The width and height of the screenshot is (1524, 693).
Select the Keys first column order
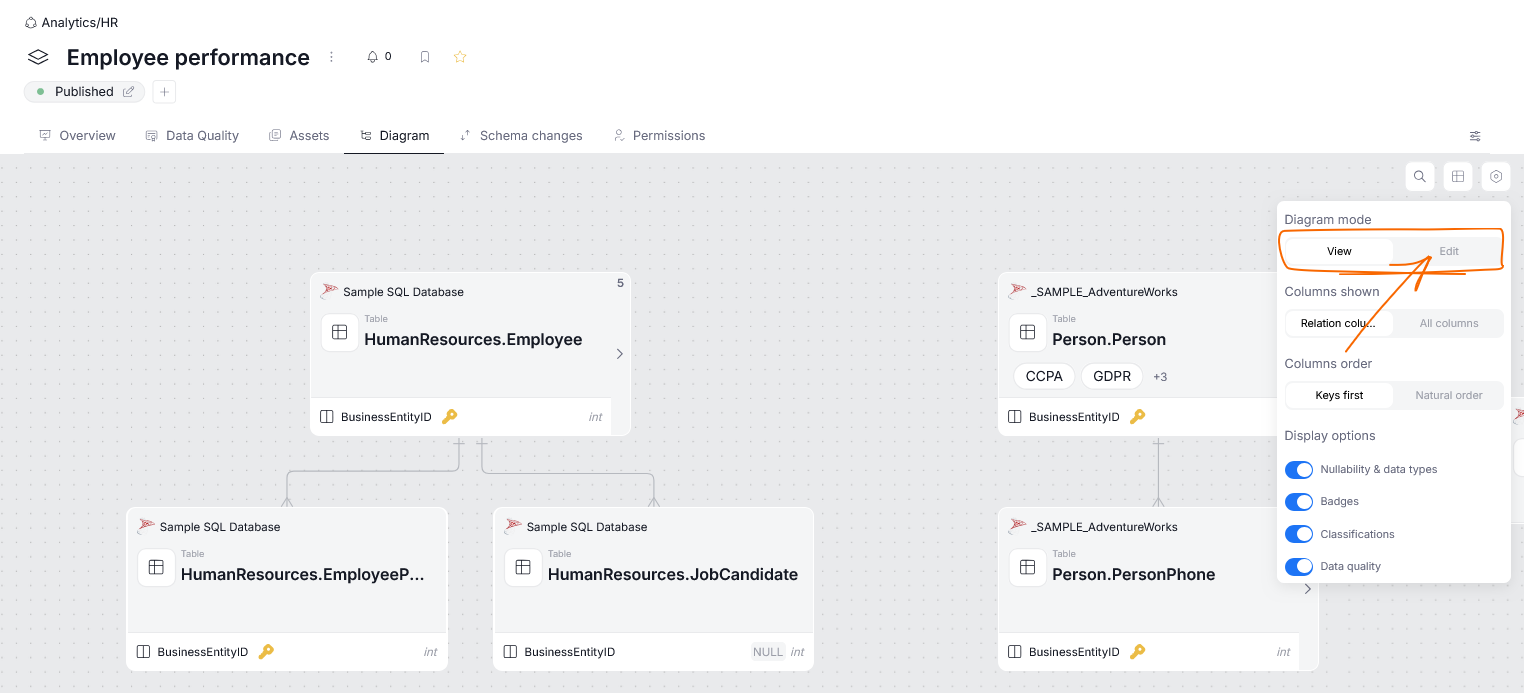coord(1339,395)
